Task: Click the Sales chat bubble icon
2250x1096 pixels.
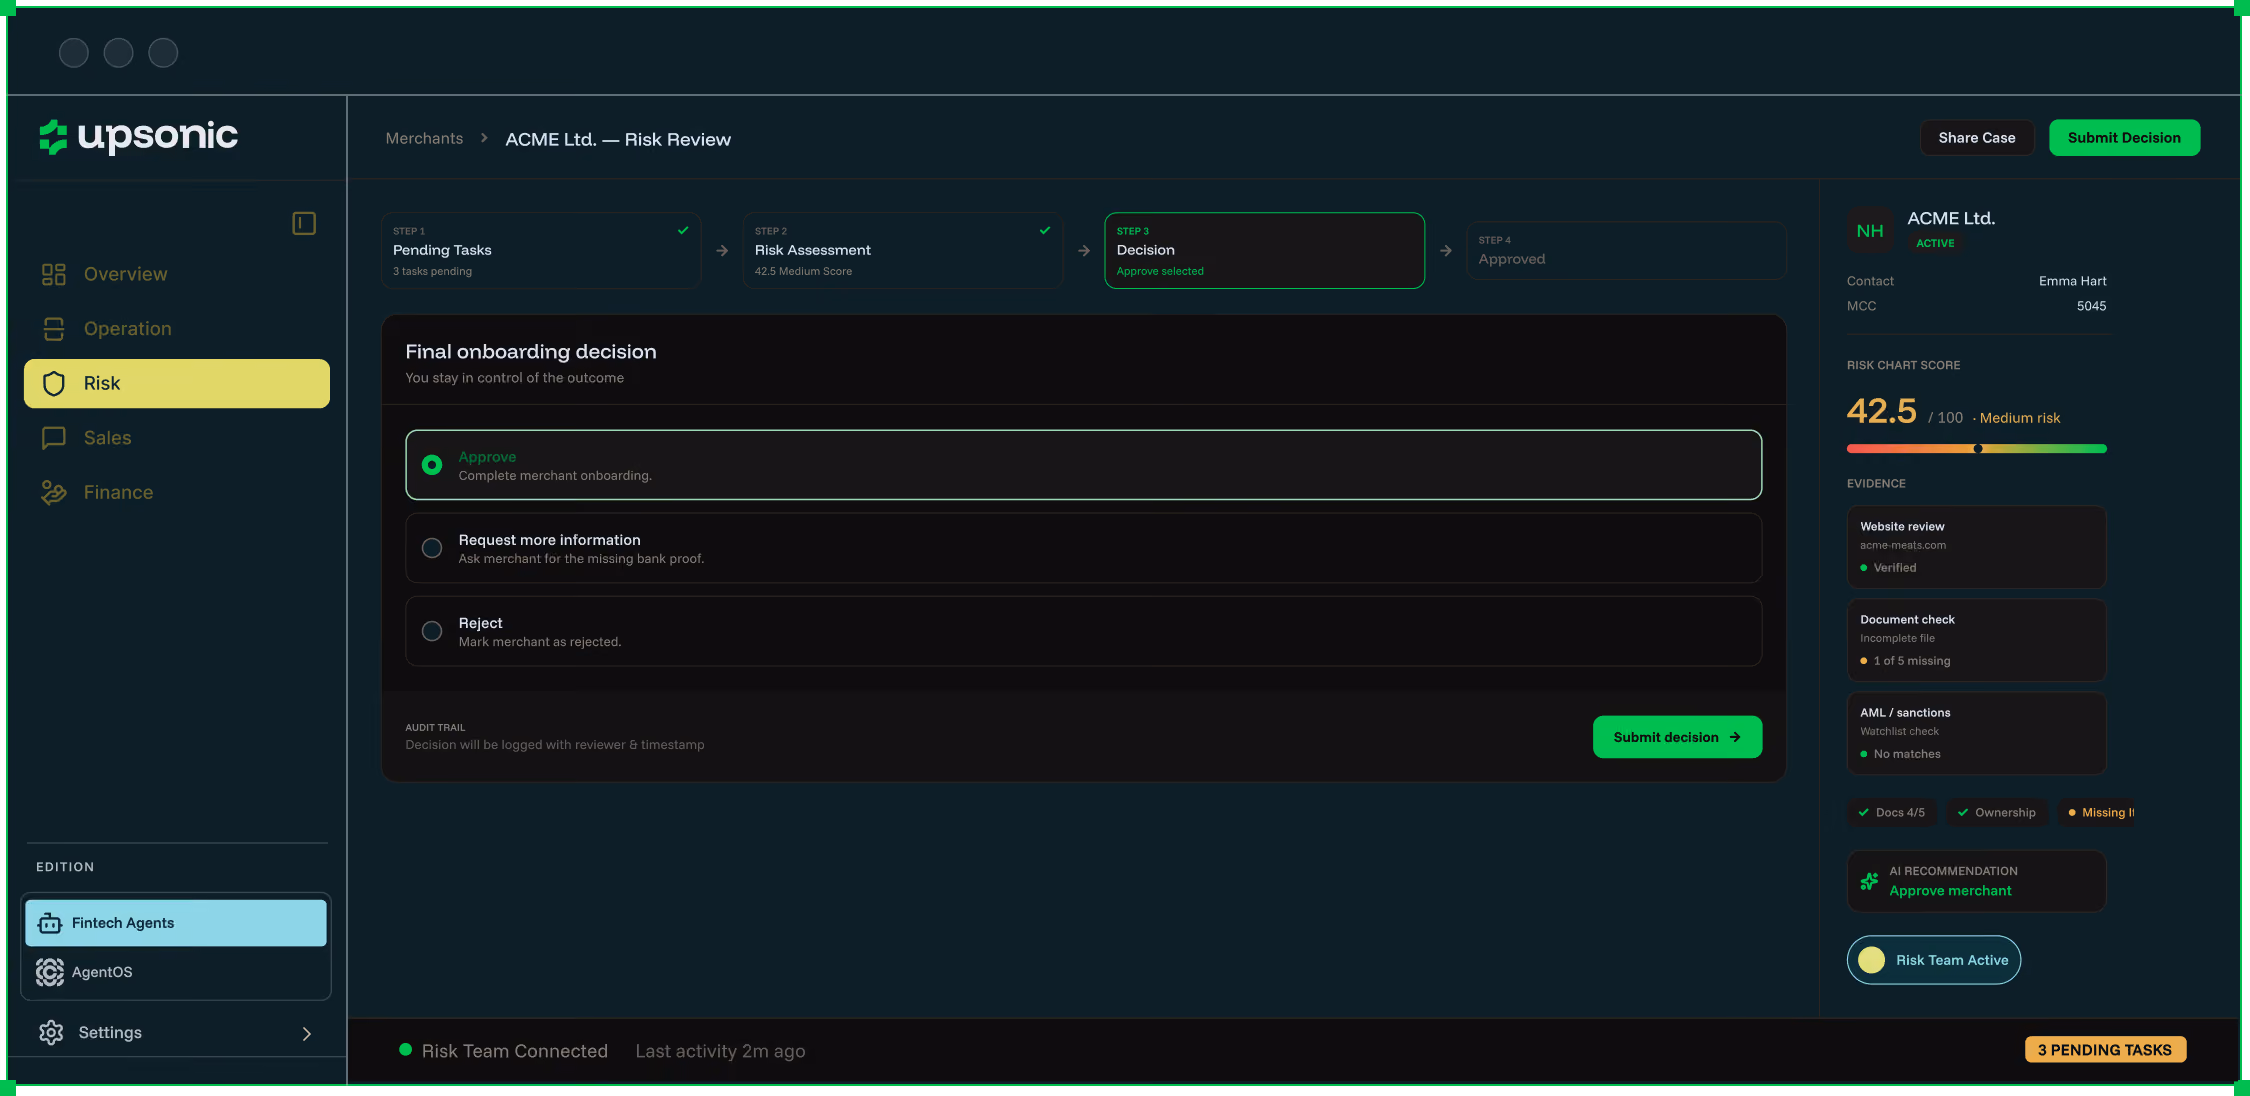Action: pos(54,438)
